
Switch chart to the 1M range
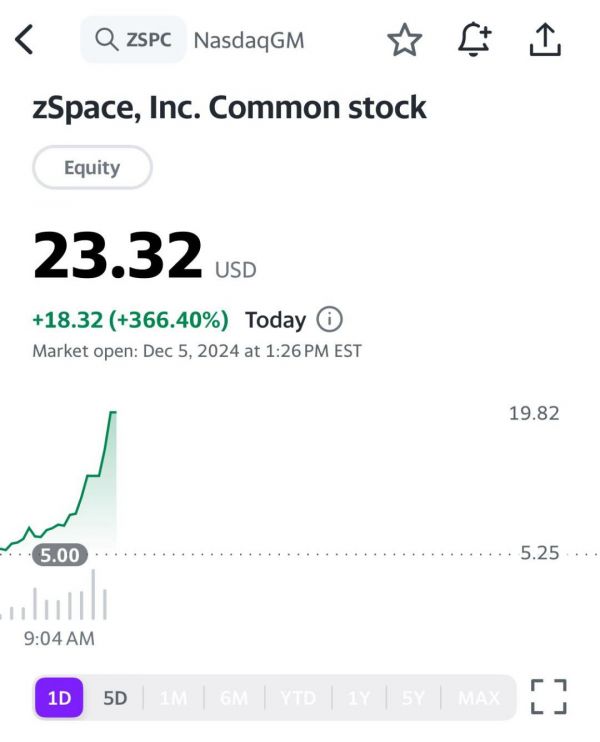pyautogui.click(x=173, y=697)
